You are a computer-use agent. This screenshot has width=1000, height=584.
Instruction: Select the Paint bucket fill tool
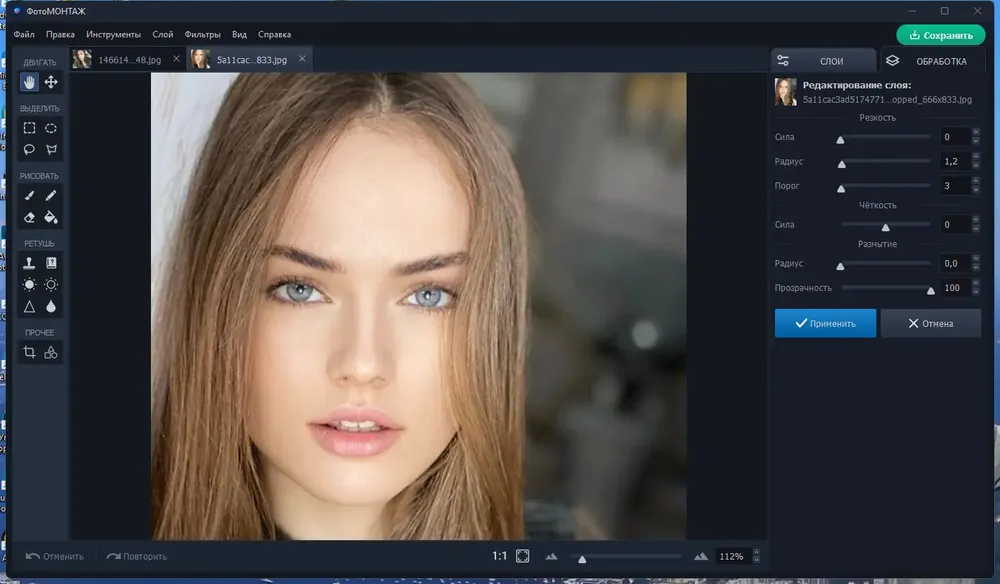pyautogui.click(x=51, y=217)
